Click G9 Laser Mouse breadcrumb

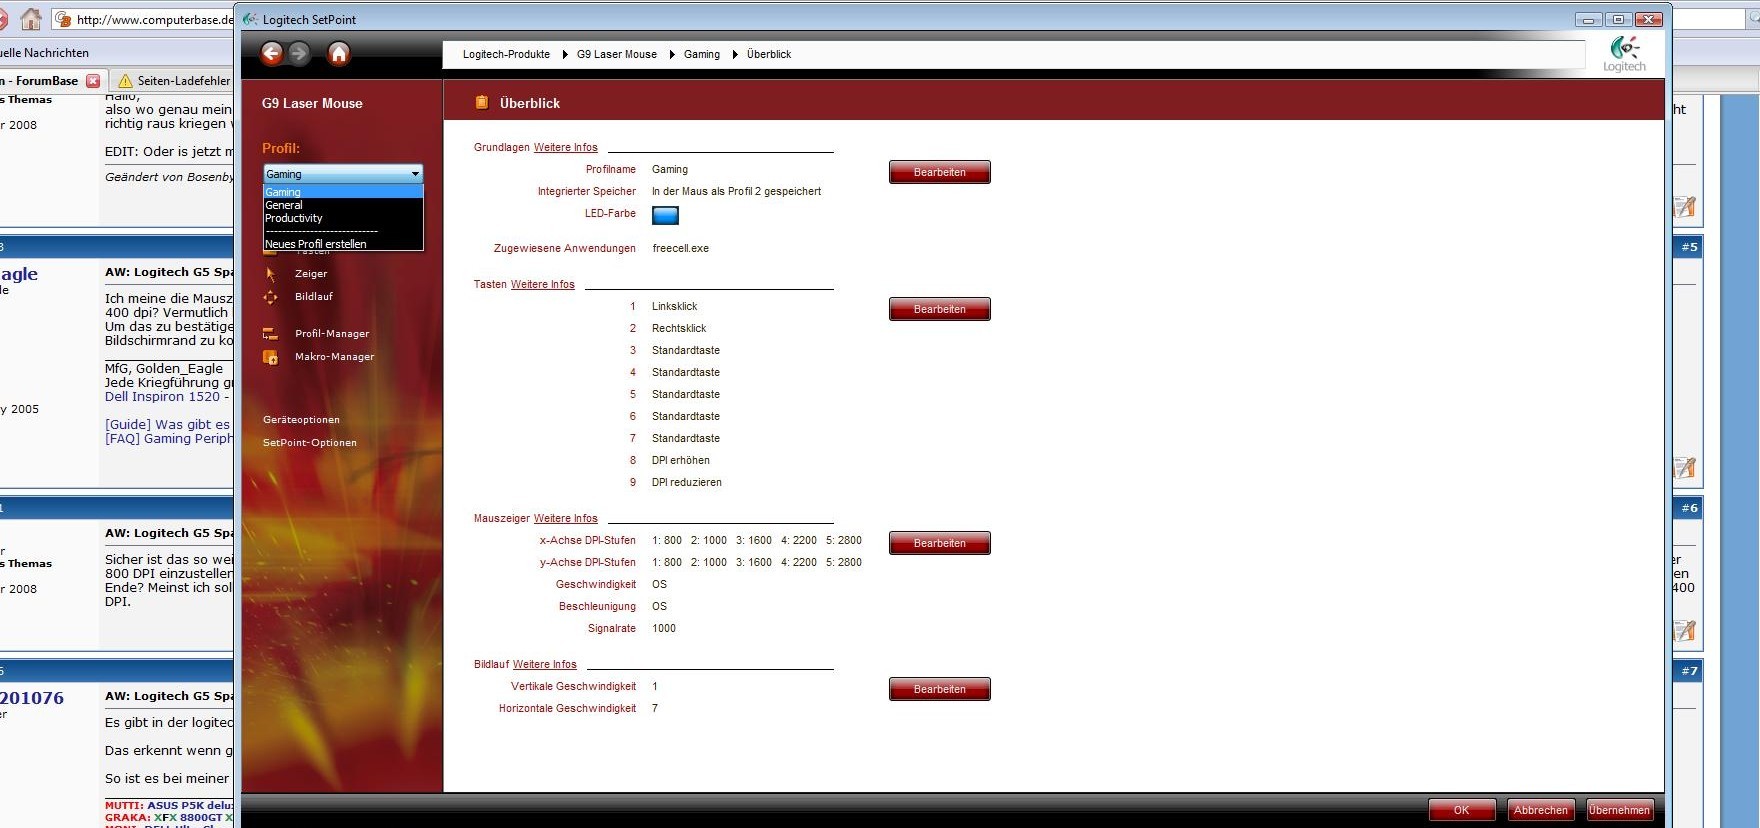click(617, 54)
